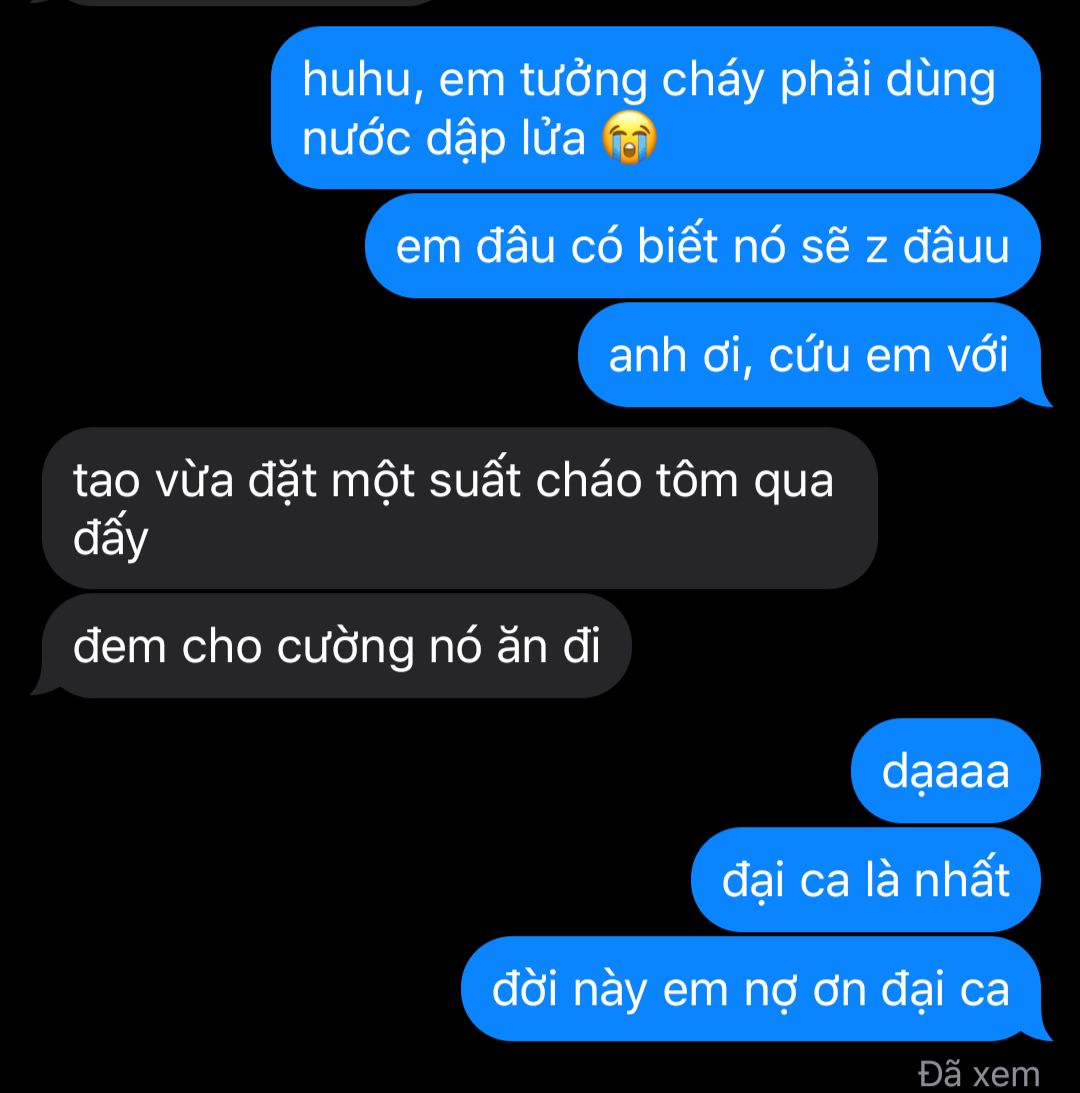The image size is (1080, 1093).
Task: Tap the 'tao vừa đặt một suất cháo tôm' message
Action: 459,508
